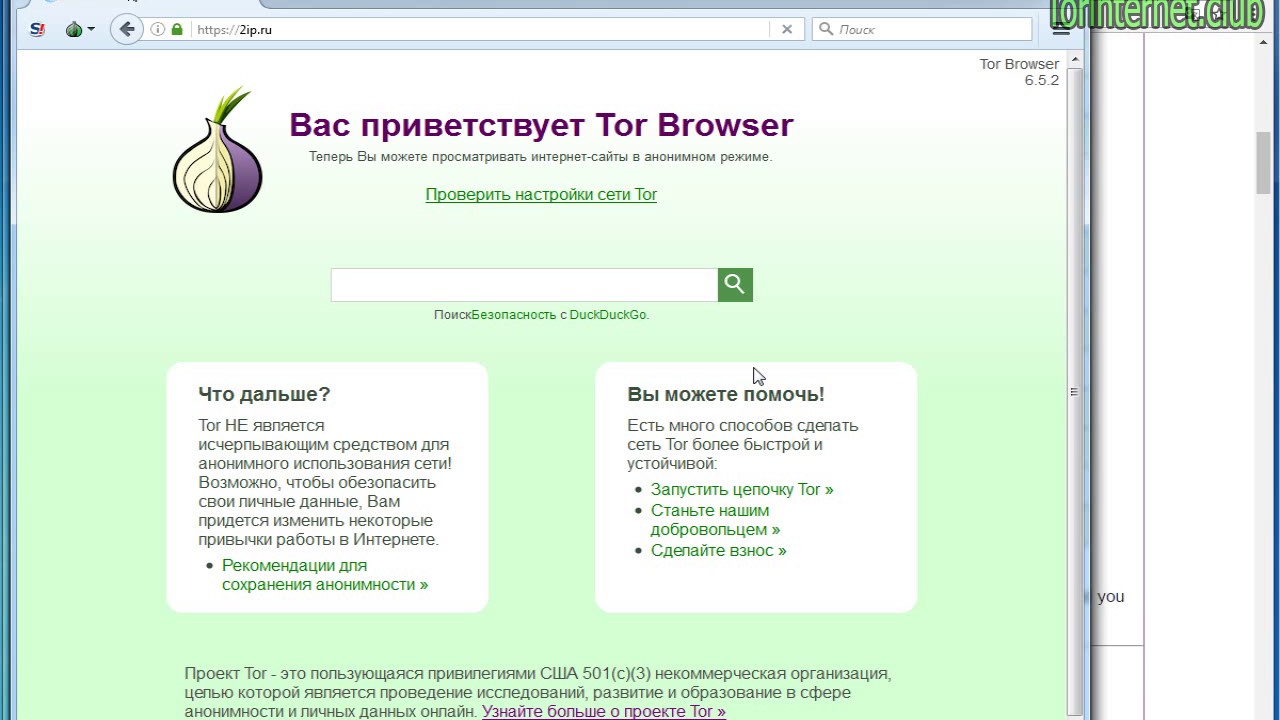This screenshot has height=720, width=1280.
Task: Open the Сделайте взнос link
Action: pyautogui.click(x=719, y=550)
